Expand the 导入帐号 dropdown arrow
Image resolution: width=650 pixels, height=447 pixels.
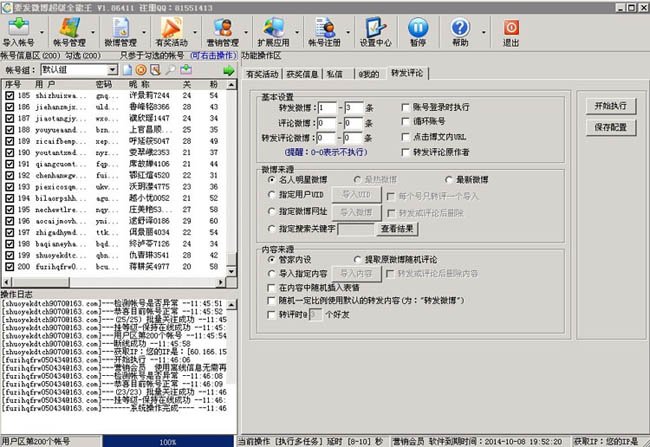click(x=42, y=32)
